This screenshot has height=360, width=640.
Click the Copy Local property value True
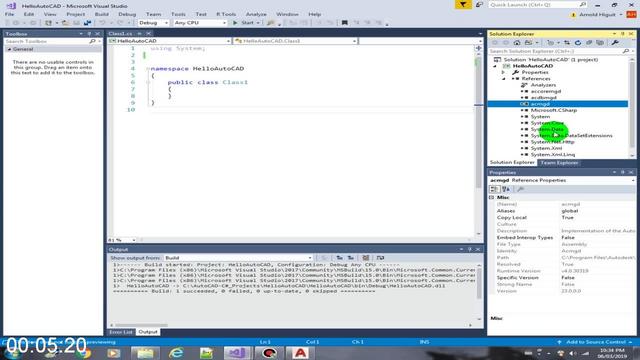(x=567, y=218)
